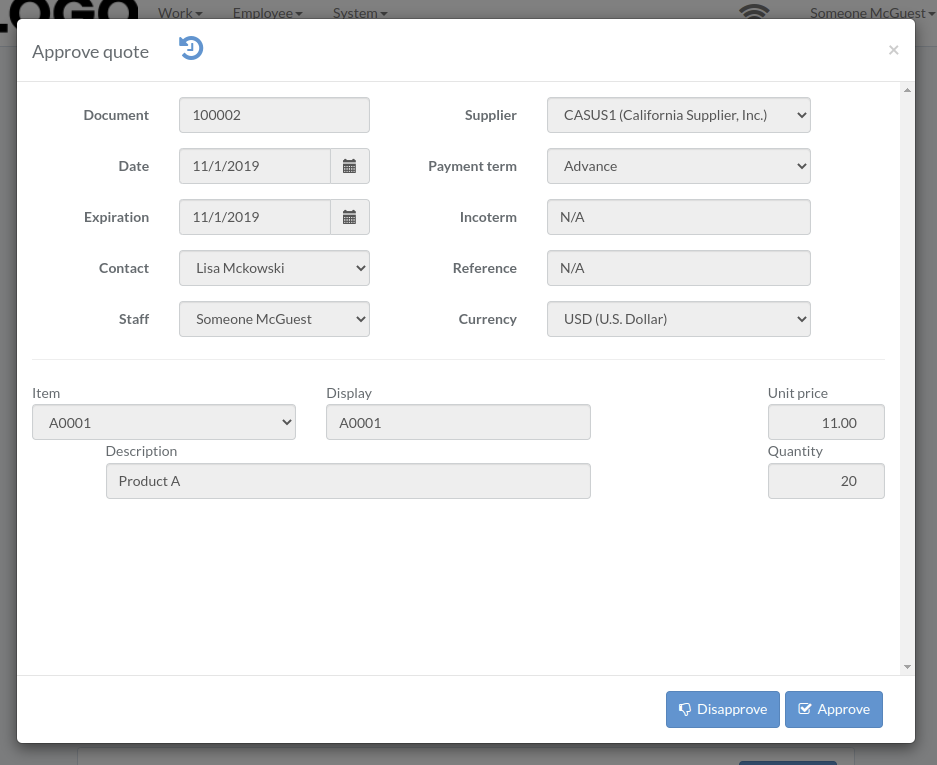Click the Approve button
Viewport: 937px width, 765px height.
[834, 709]
